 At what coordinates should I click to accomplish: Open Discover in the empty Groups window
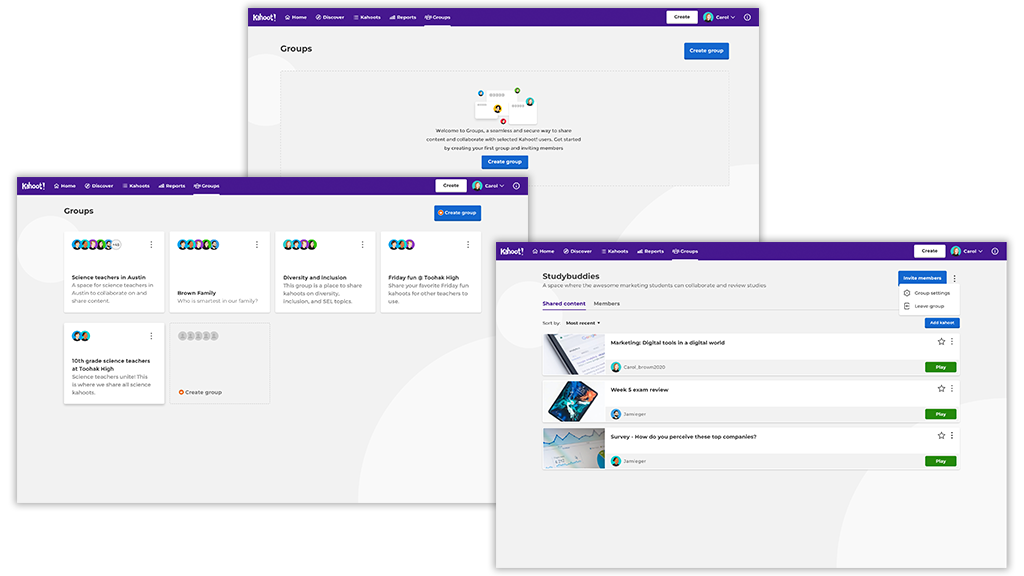click(x=330, y=18)
